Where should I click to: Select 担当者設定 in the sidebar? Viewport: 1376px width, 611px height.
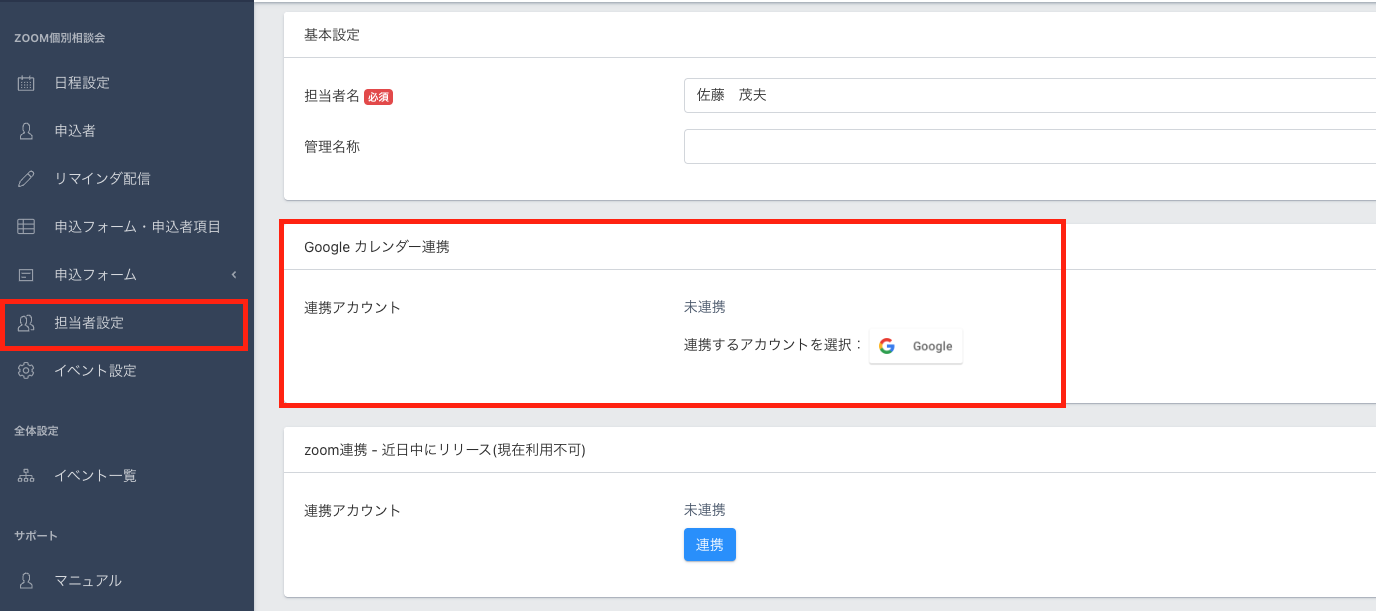click(x=89, y=323)
